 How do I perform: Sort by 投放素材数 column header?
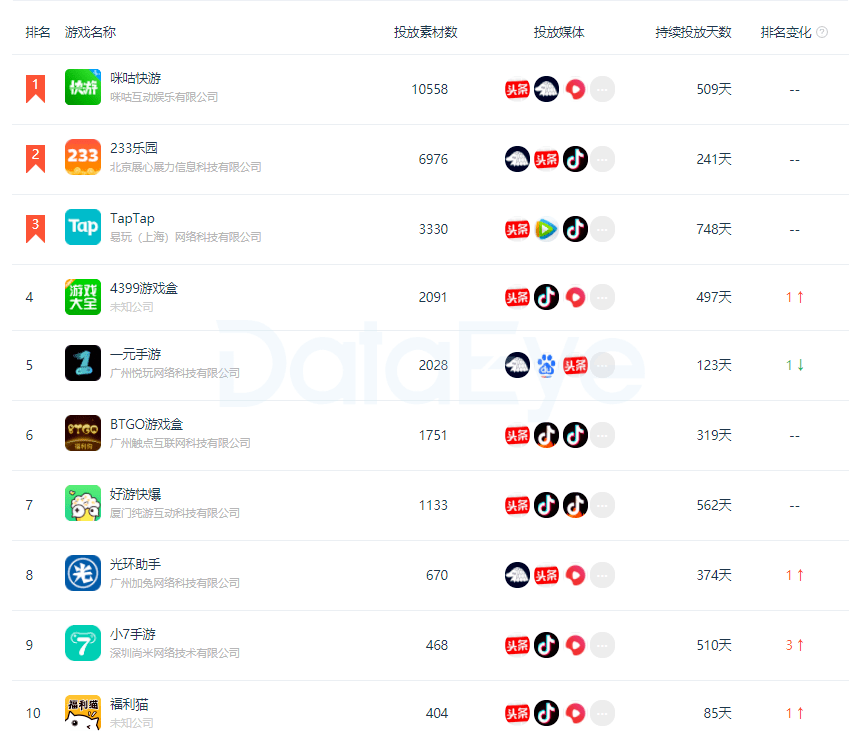(x=426, y=32)
